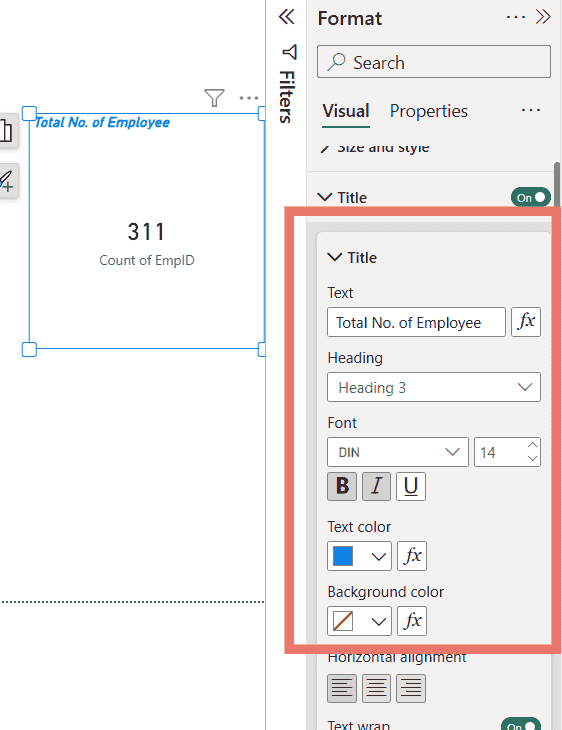Viewport: 562px width, 730px height.
Task: Collapse the inner Title subsection chevron
Action: 335,257
